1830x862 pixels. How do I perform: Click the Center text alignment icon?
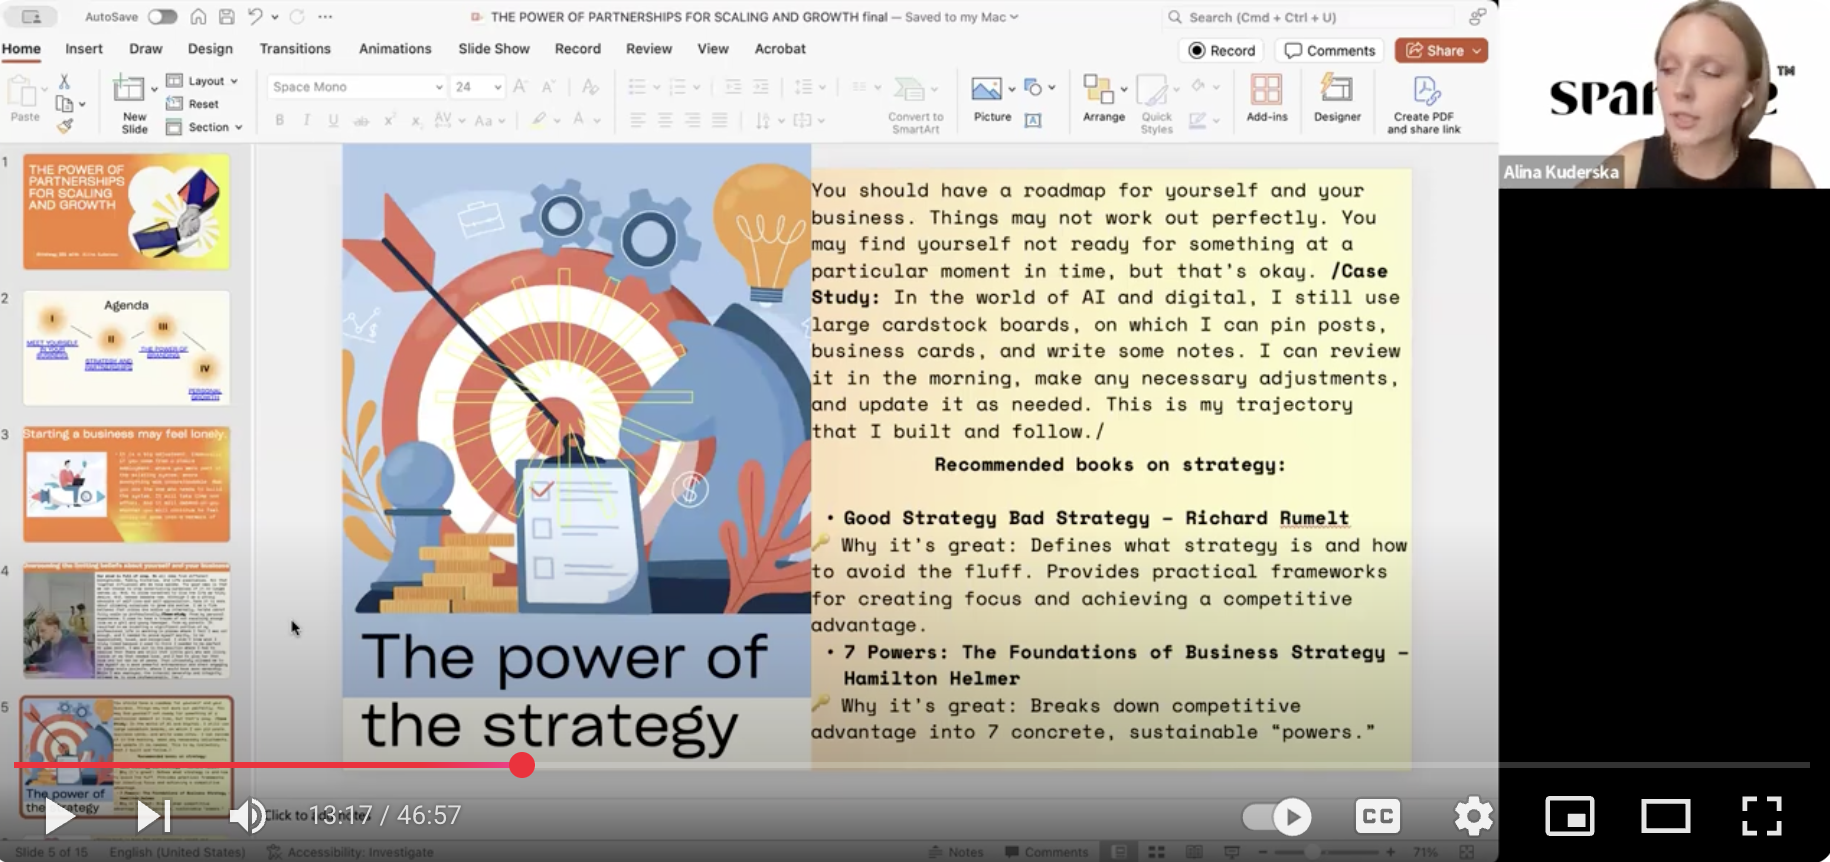(x=665, y=120)
